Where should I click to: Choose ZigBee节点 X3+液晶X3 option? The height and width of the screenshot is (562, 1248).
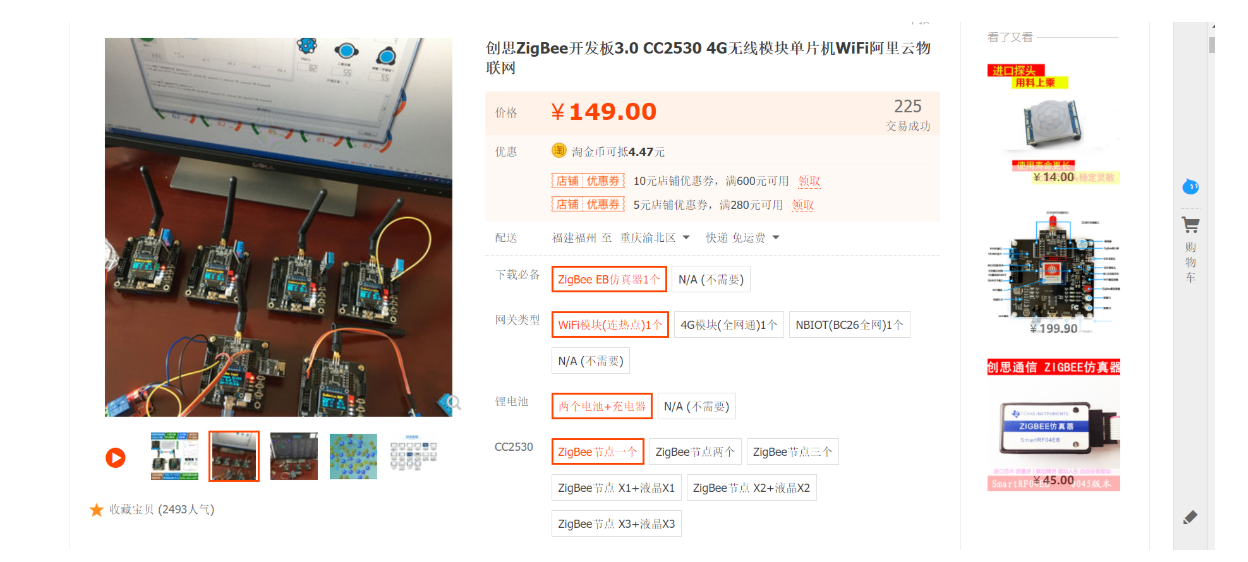click(616, 524)
